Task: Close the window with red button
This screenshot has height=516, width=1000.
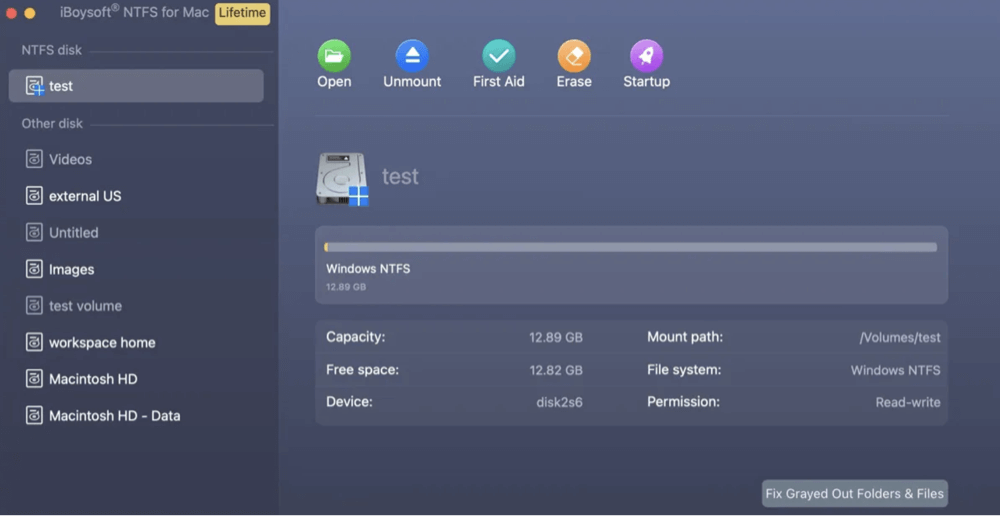Action: pyautogui.click(x=11, y=13)
